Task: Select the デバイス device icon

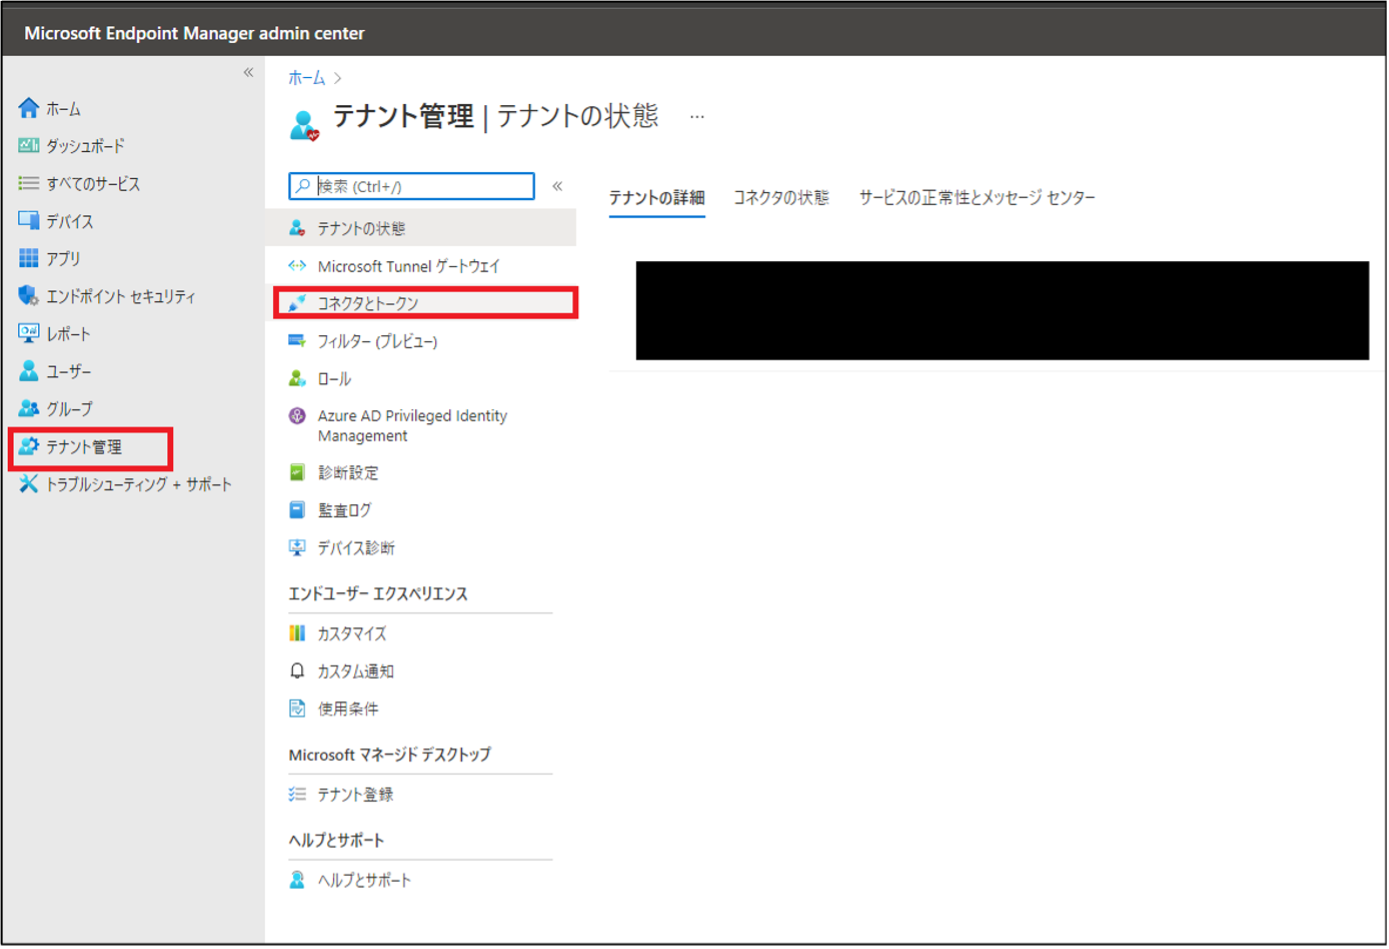Action: [28, 221]
